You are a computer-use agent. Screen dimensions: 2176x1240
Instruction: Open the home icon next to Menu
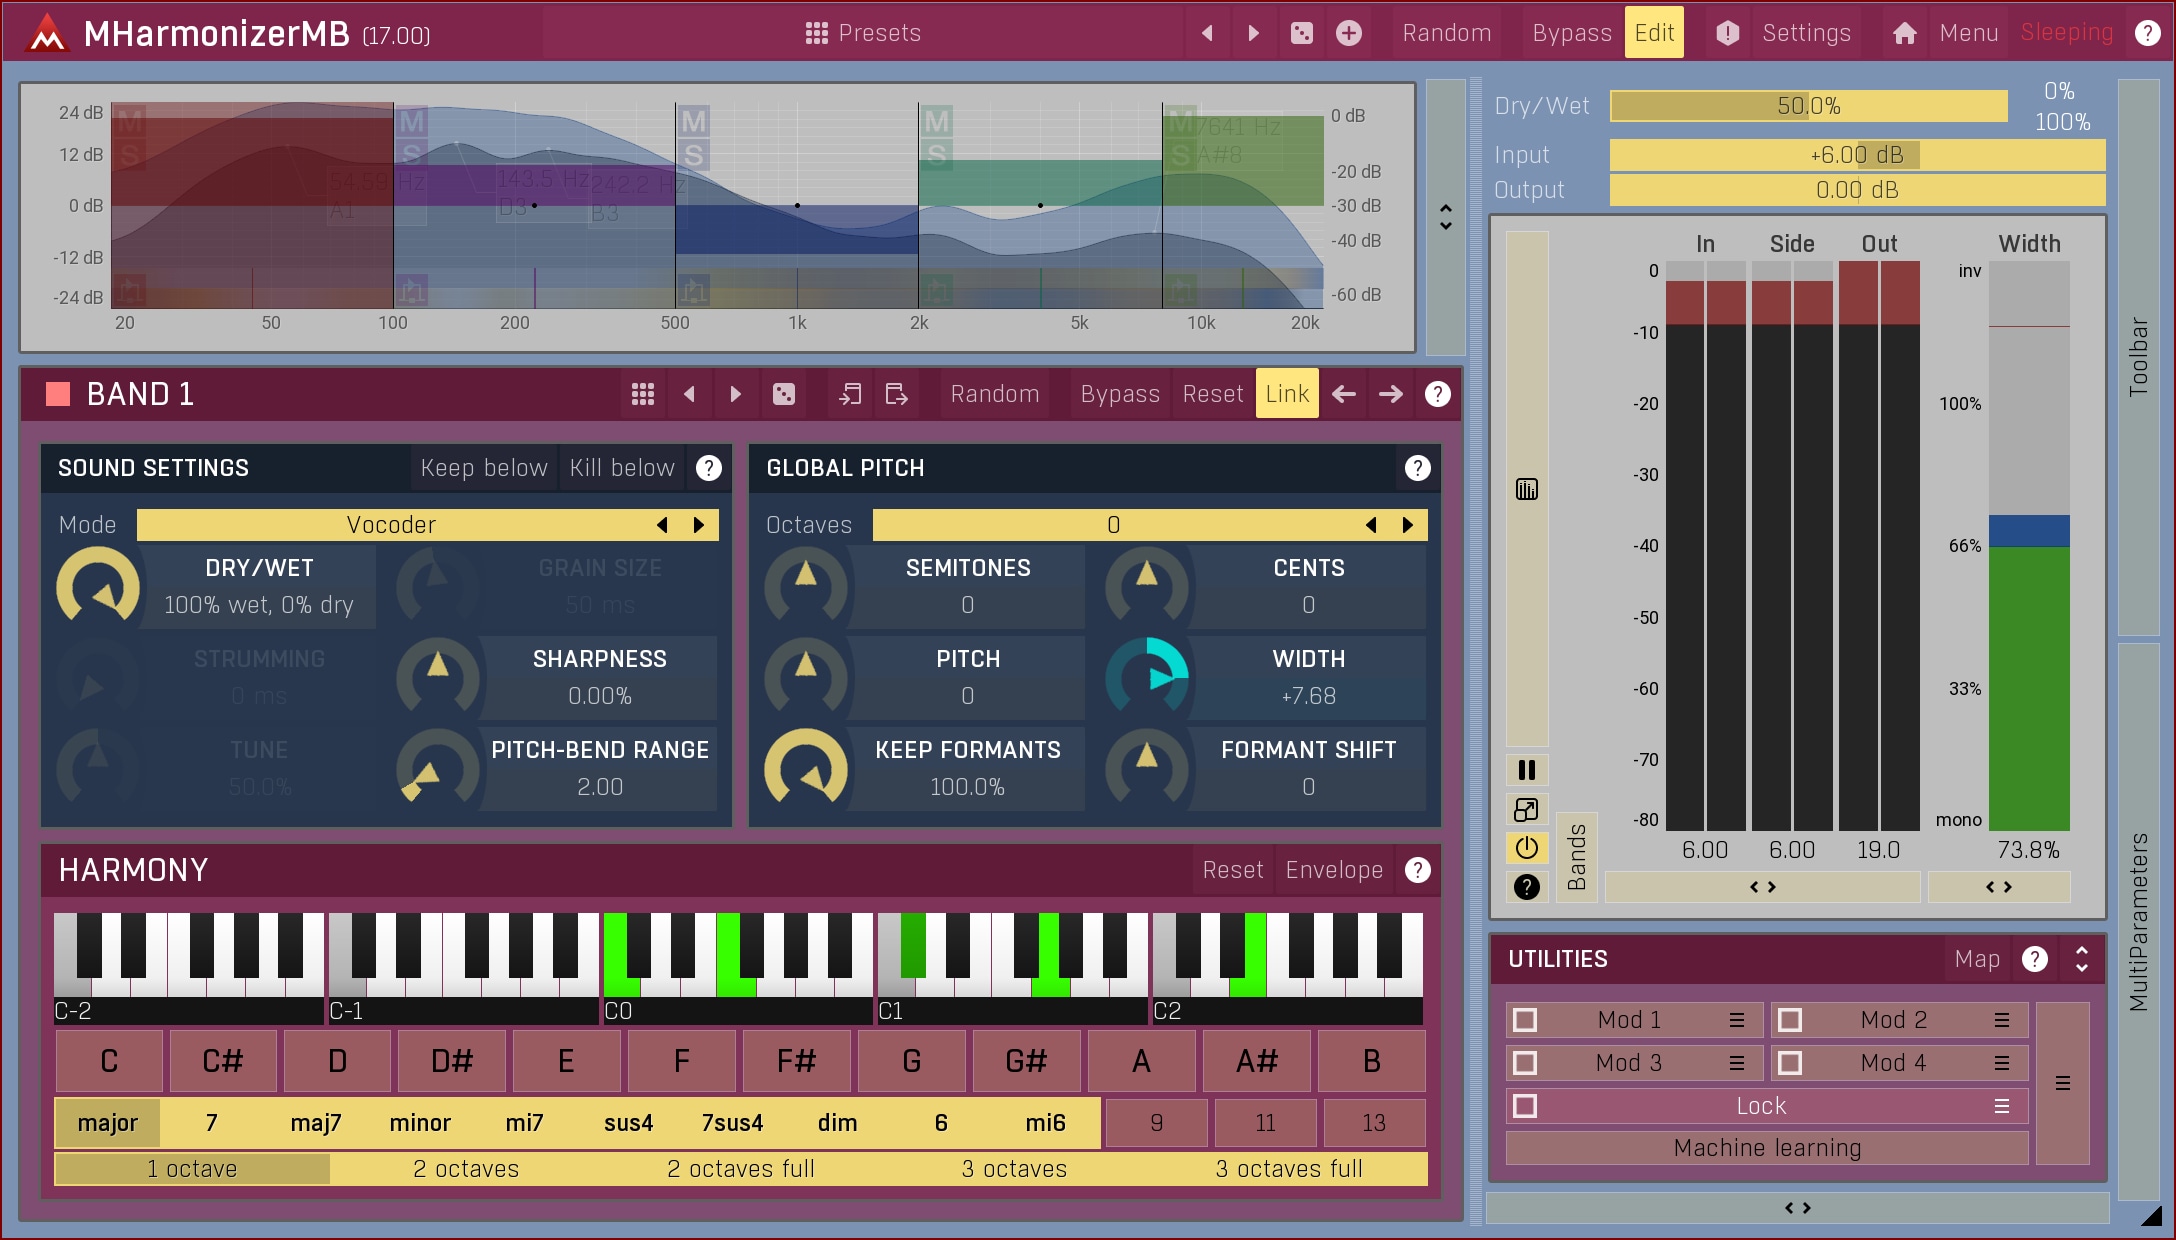point(1904,33)
